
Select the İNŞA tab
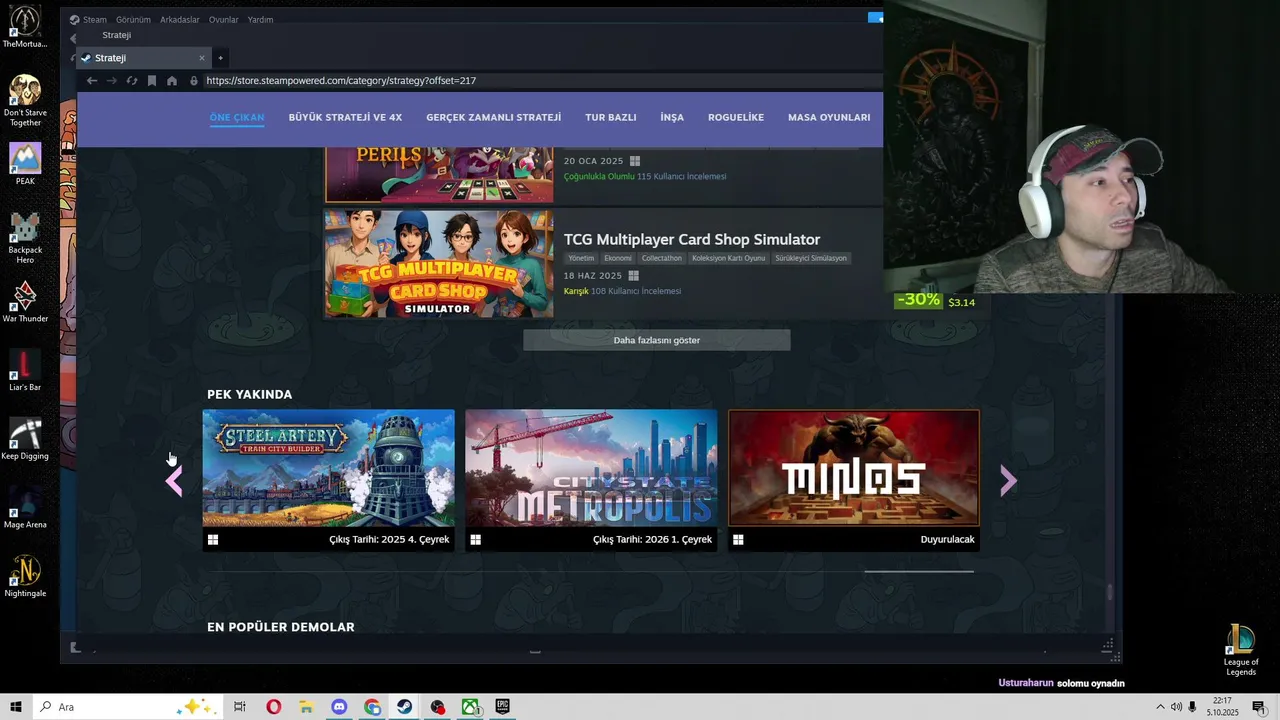672,117
